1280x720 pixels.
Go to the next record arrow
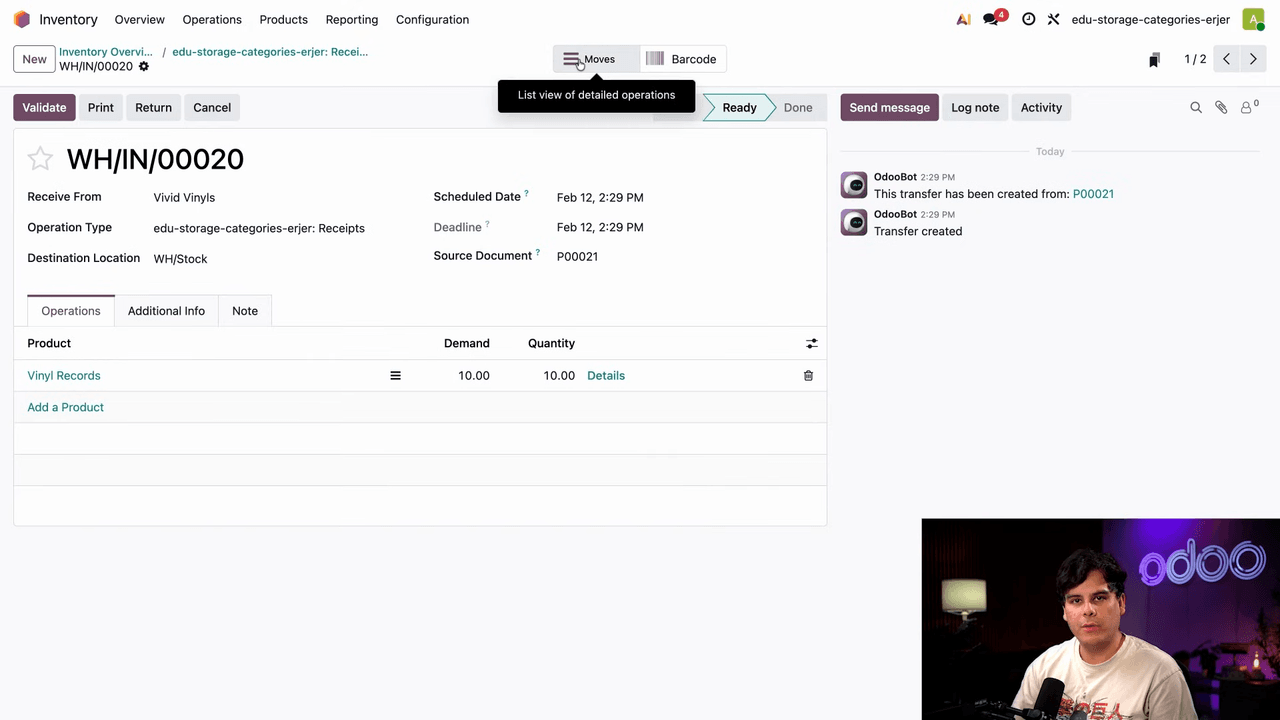1253,59
